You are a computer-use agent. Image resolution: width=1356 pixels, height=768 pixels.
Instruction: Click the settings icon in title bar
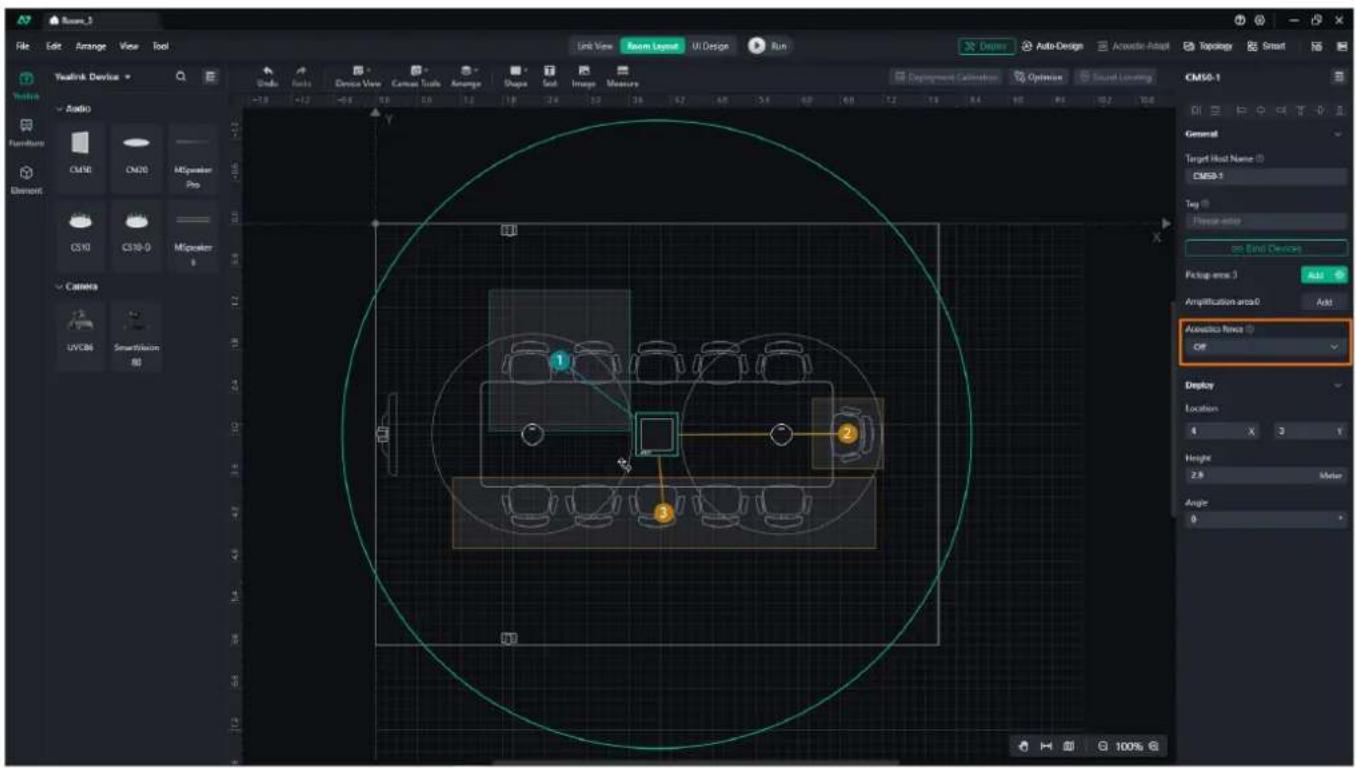tap(1261, 19)
